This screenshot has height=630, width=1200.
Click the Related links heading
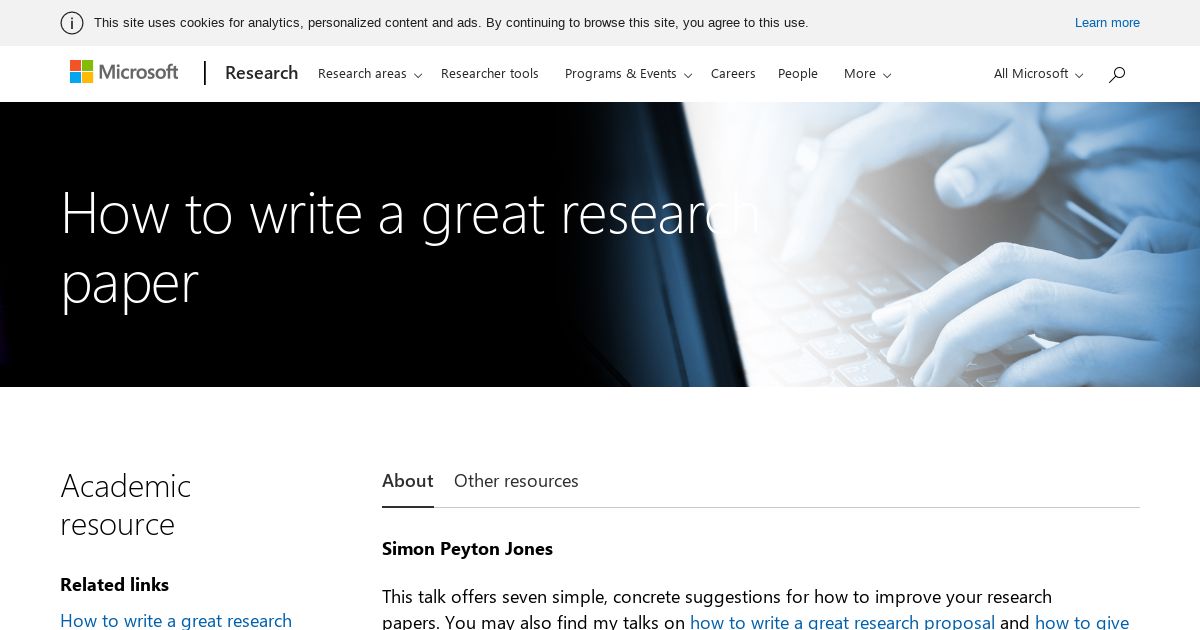[114, 585]
